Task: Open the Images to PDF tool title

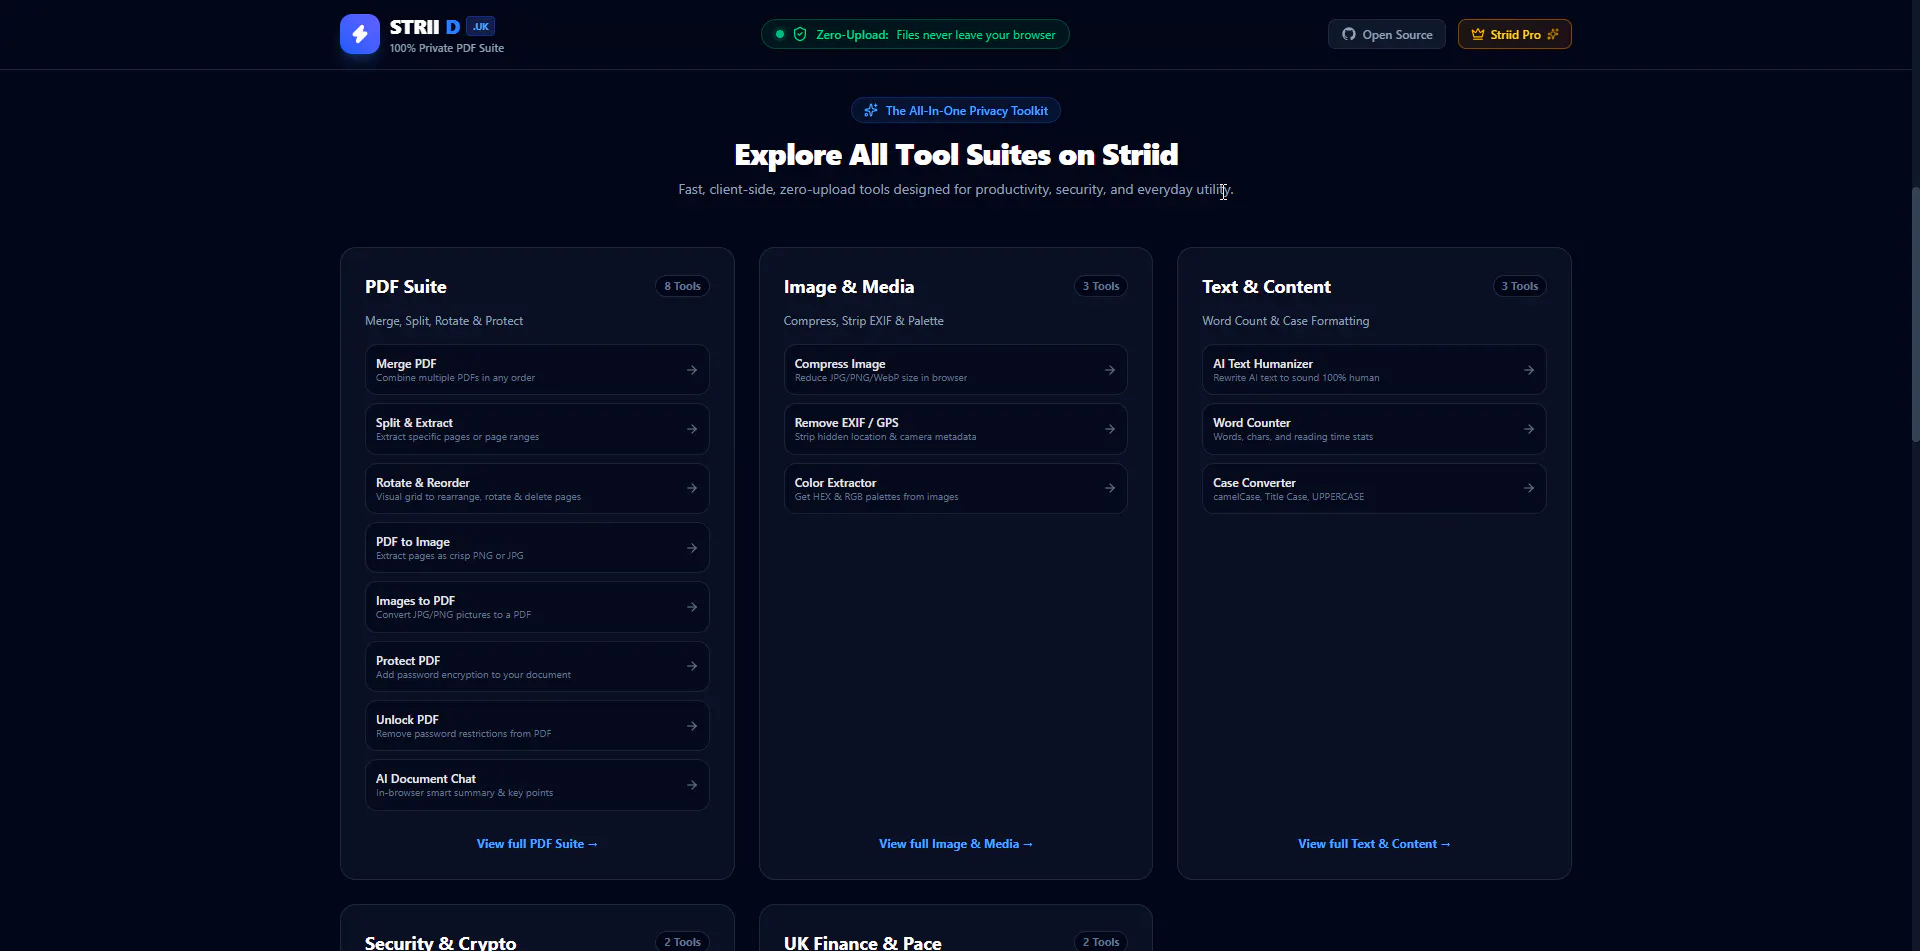Action: point(415,601)
